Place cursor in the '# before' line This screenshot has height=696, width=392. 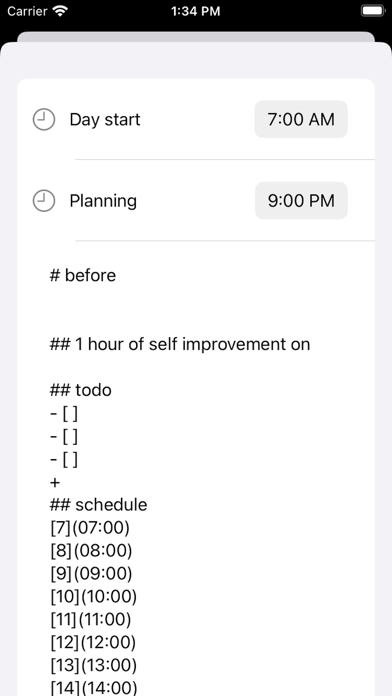(83, 275)
